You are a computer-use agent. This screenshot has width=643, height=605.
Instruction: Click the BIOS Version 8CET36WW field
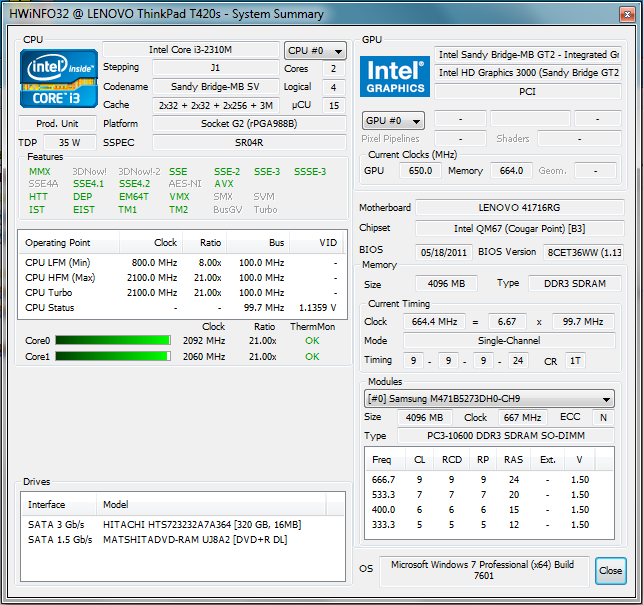(584, 252)
